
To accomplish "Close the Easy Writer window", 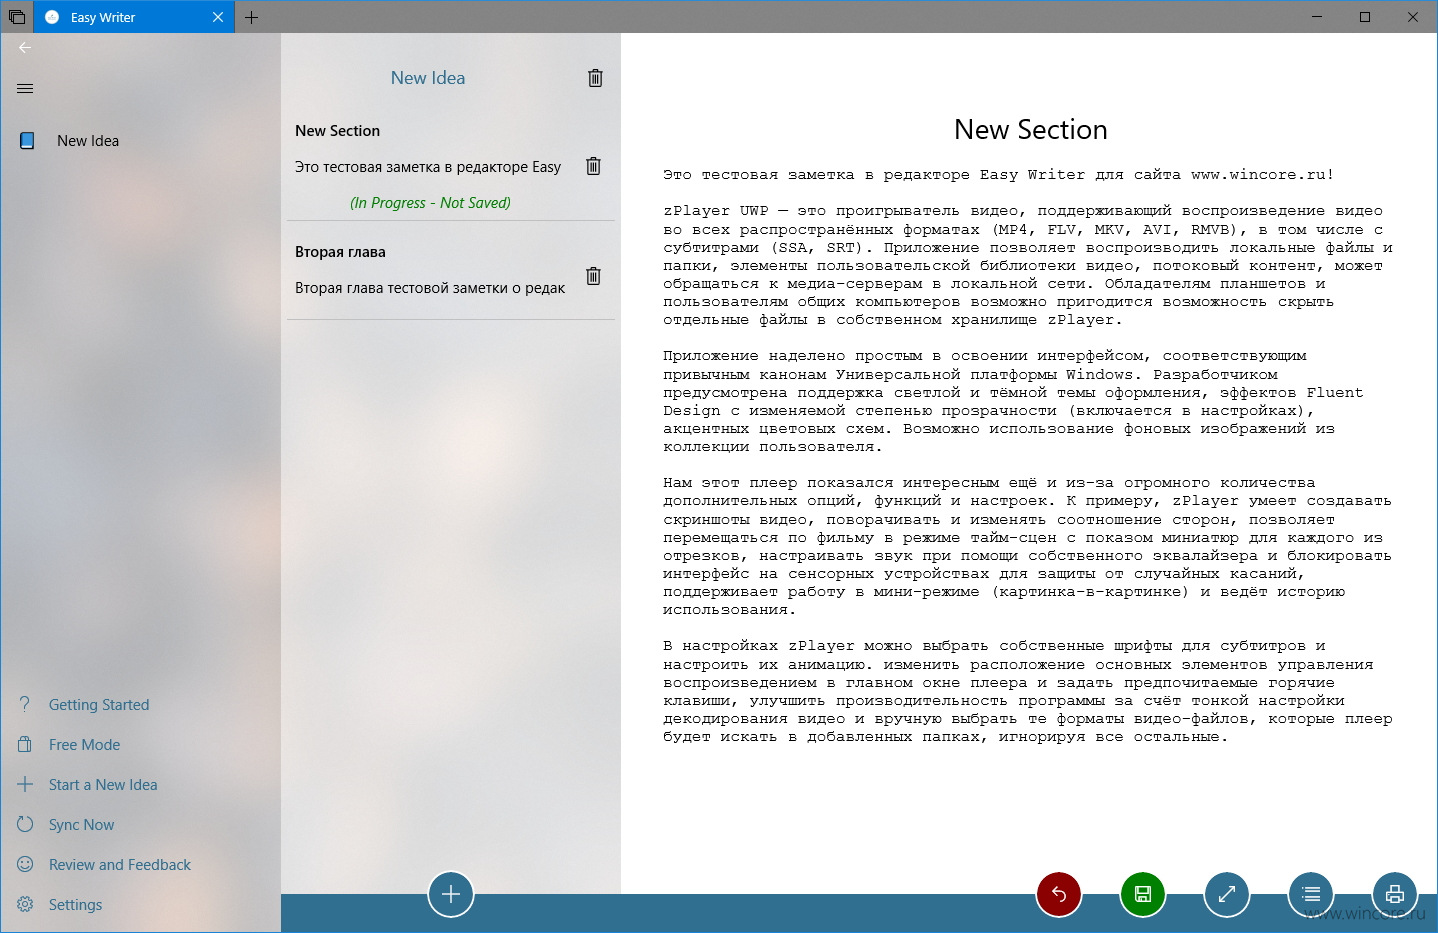I will pyautogui.click(x=1413, y=17).
